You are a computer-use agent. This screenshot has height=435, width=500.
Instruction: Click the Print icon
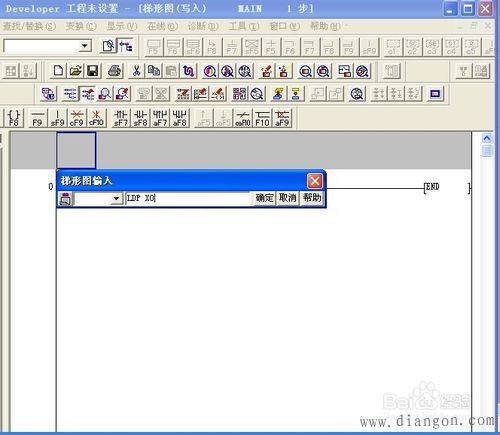(x=115, y=71)
